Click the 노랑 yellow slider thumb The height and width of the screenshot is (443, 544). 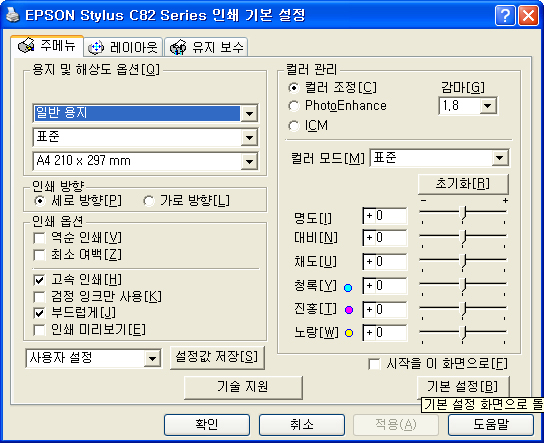click(463, 333)
